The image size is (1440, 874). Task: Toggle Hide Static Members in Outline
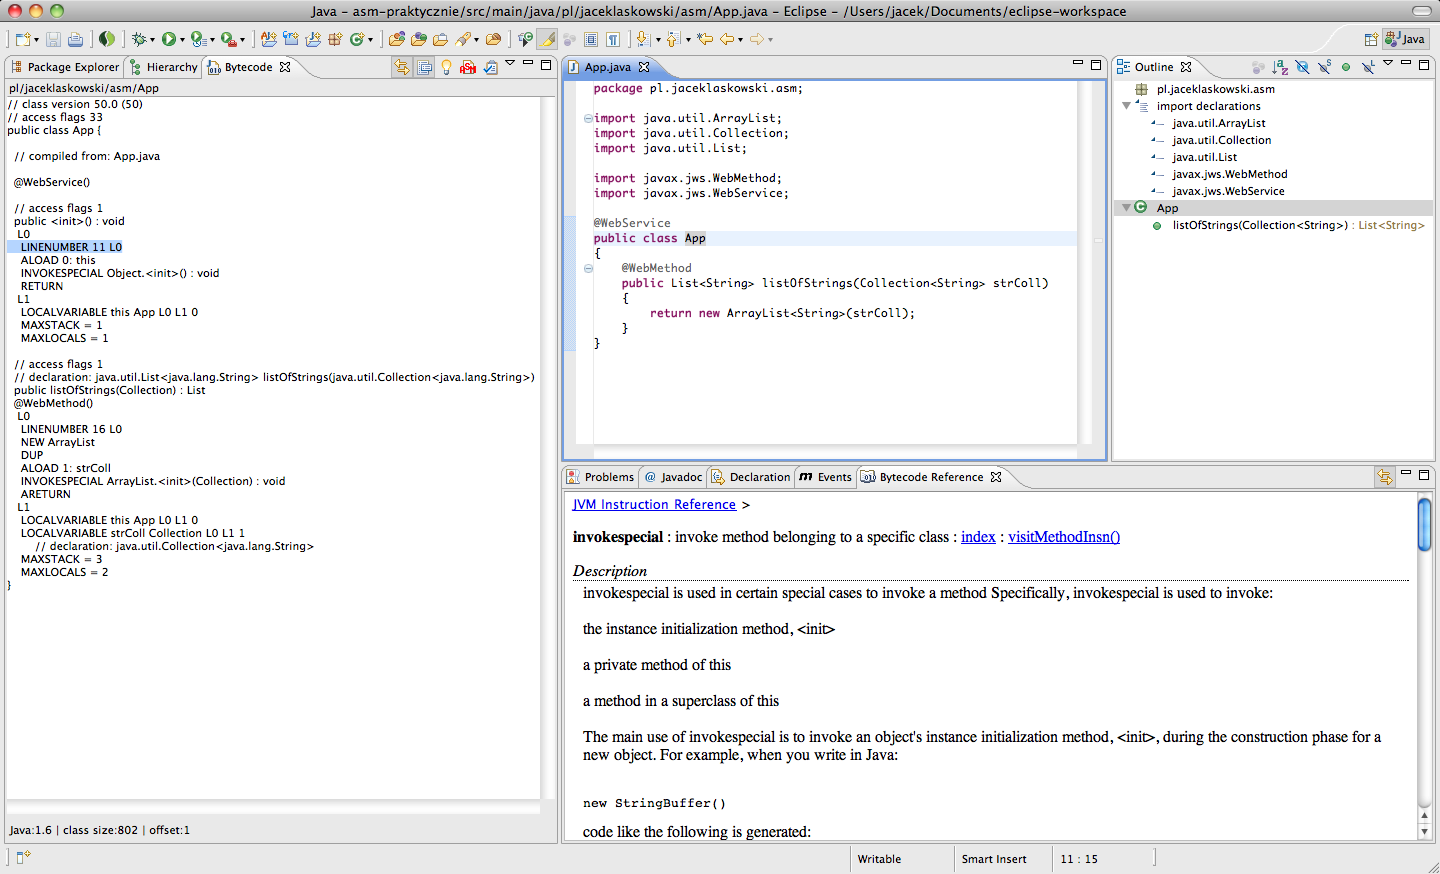1325,67
